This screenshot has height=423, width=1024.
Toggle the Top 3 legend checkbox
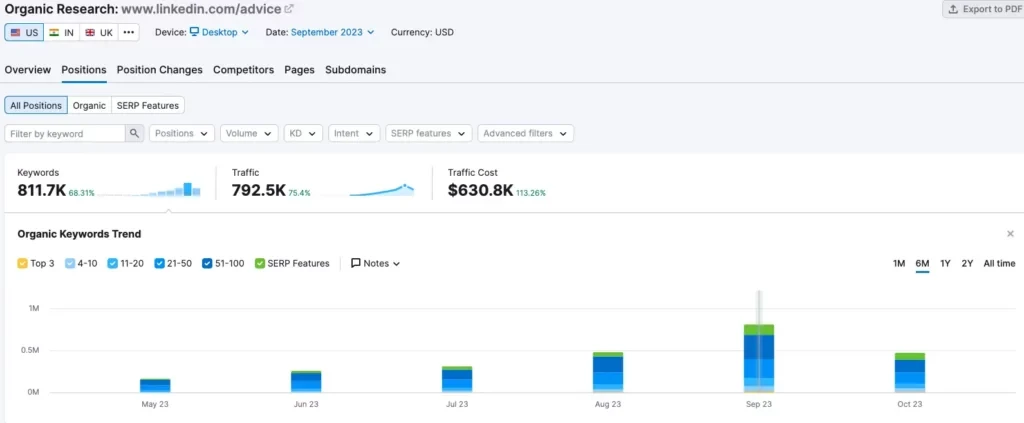point(23,264)
